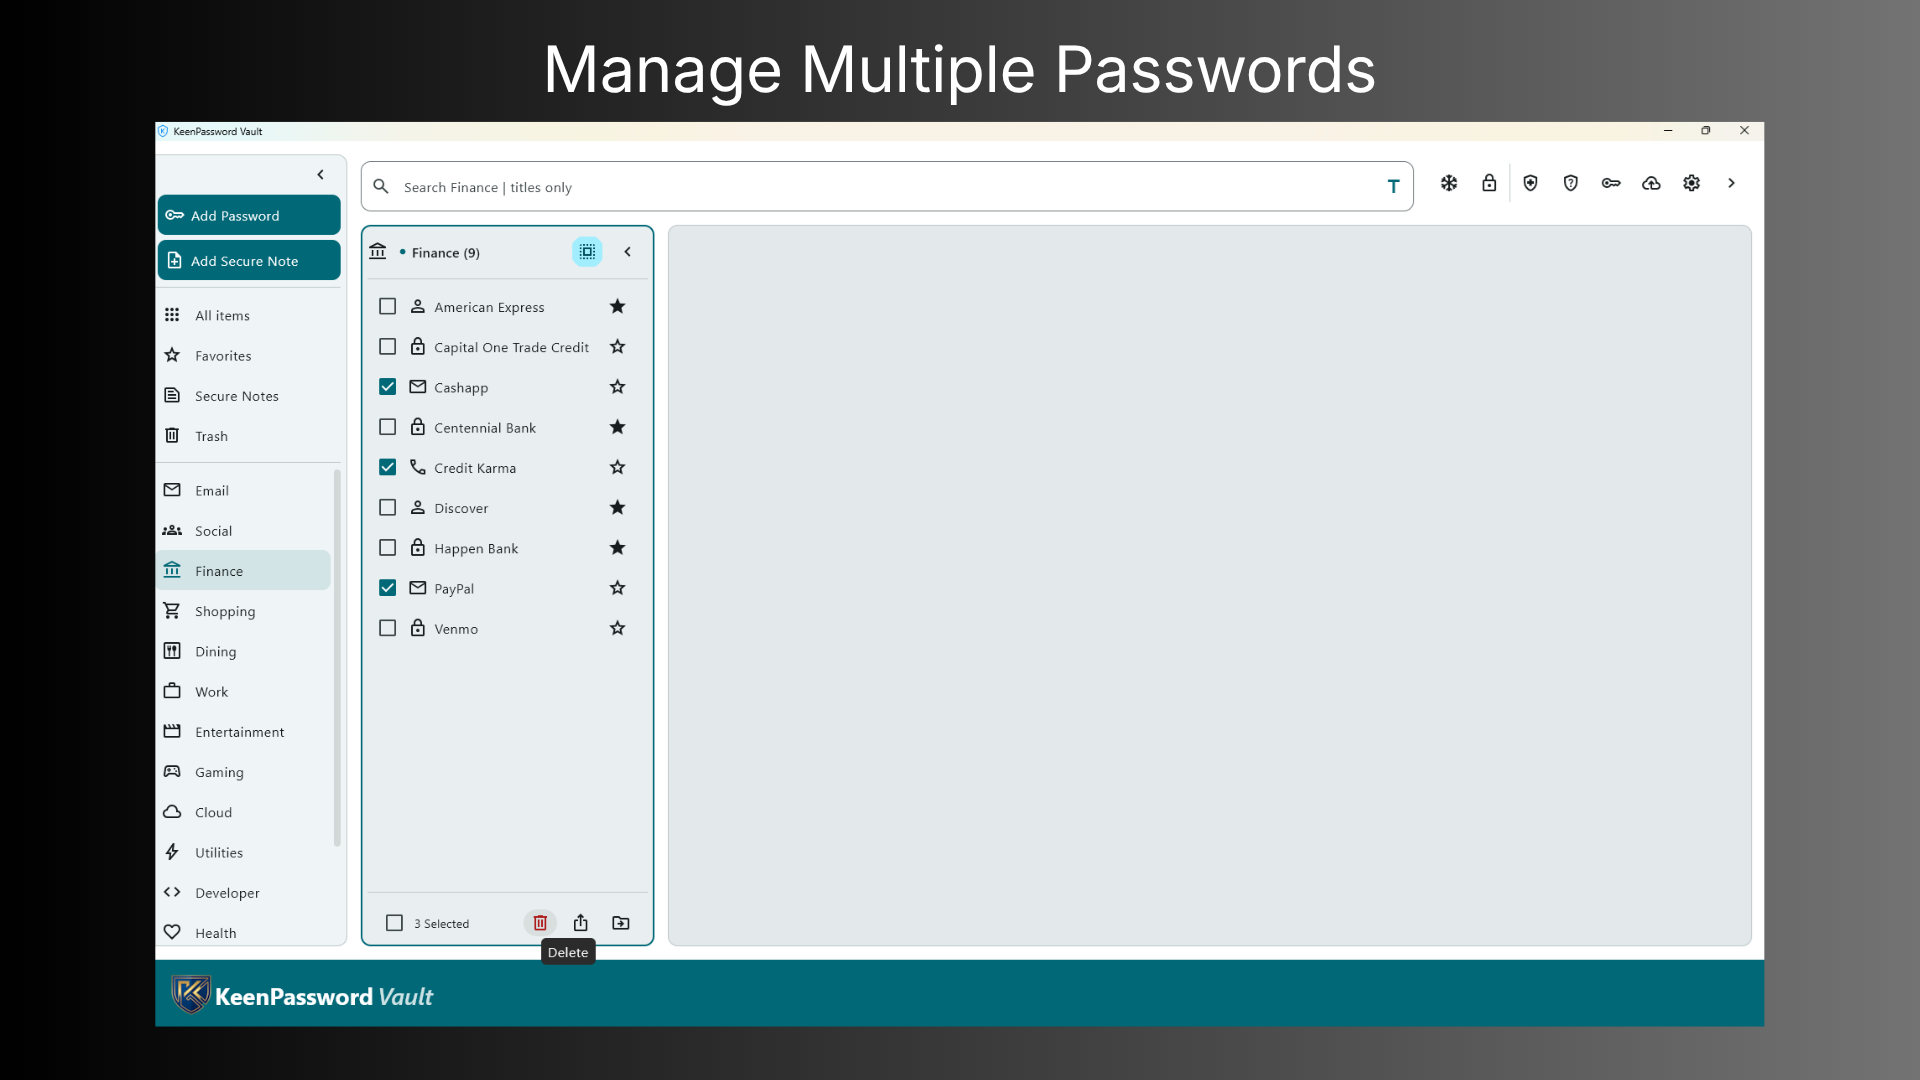Viewport: 1920px width, 1080px height.
Task: Click the padlock lock-vault toolbar icon
Action: (x=1489, y=183)
